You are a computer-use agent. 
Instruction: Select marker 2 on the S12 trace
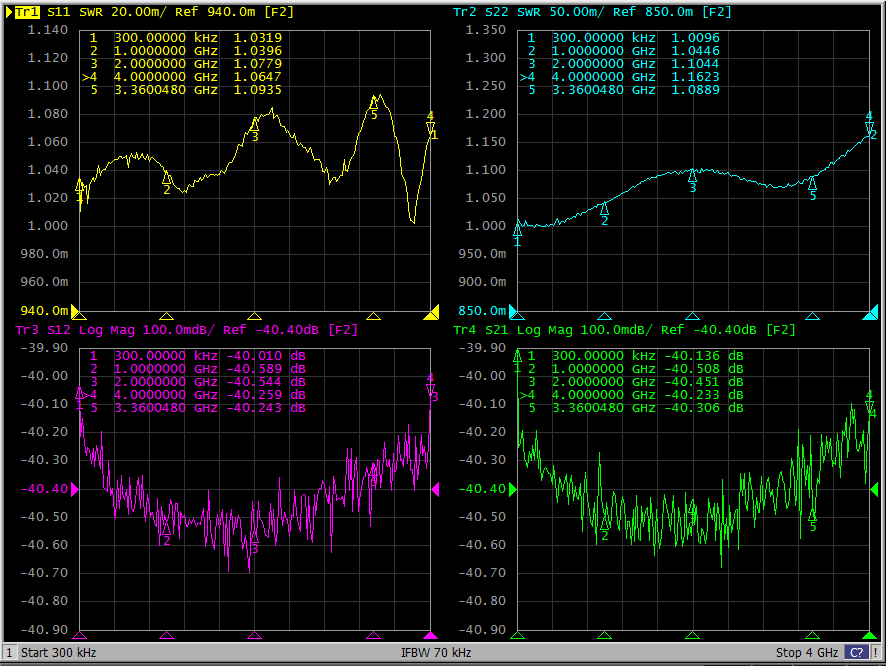pyautogui.click(x=167, y=530)
